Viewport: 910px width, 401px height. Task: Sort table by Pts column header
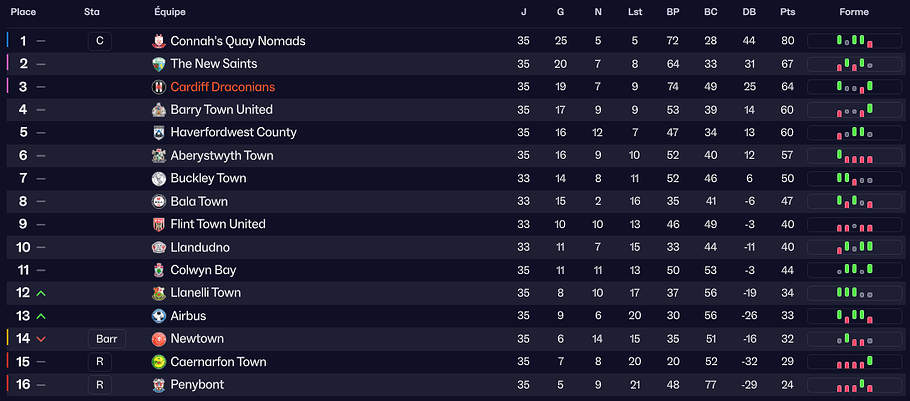pyautogui.click(x=787, y=12)
